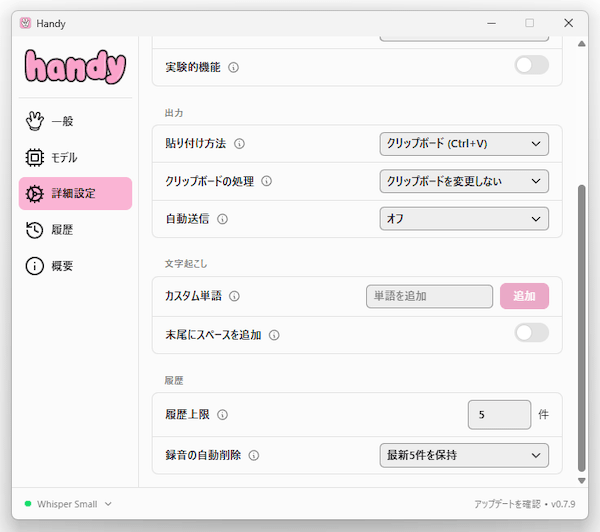The width and height of the screenshot is (600, 532).
Task: Click the info icon next to 自動送信
Action: pos(222,218)
